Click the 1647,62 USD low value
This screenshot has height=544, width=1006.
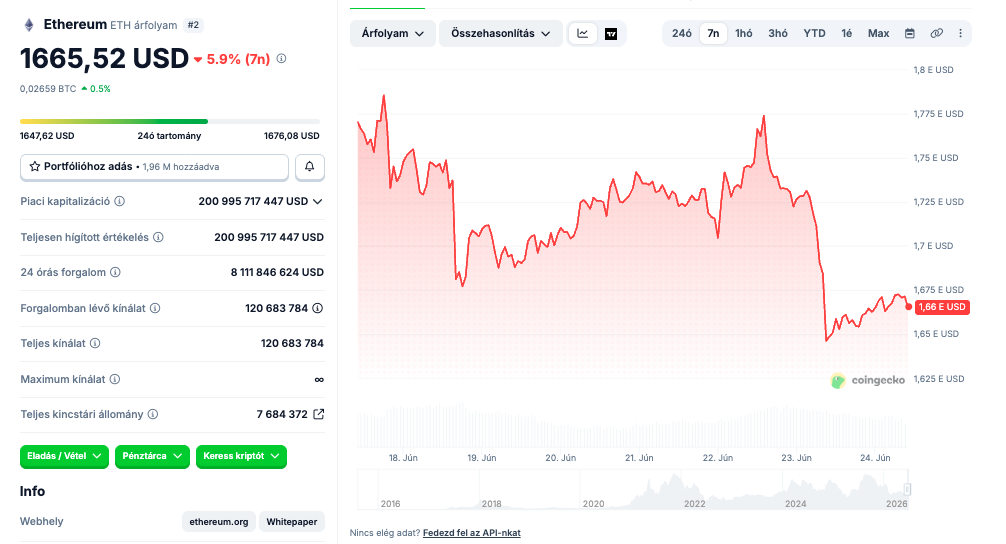point(47,136)
